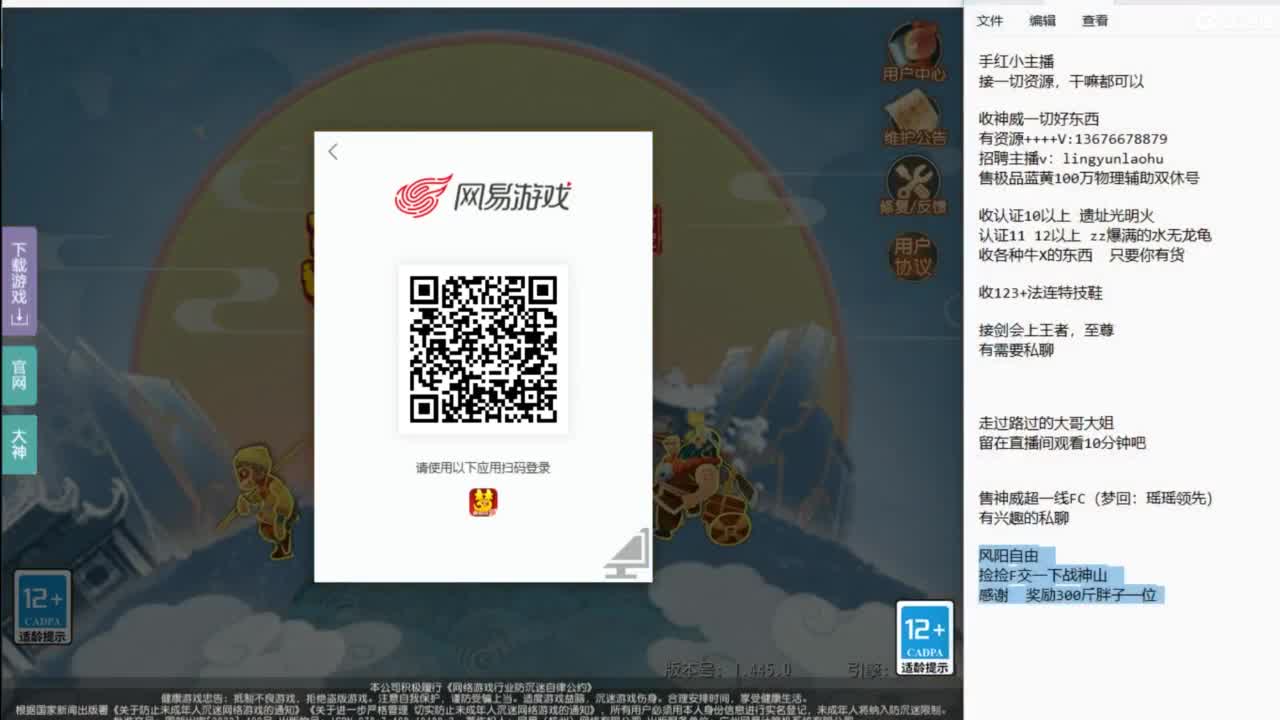
Task: Click the line 收认证10以上 遗址光明火
Action: [1066, 216]
